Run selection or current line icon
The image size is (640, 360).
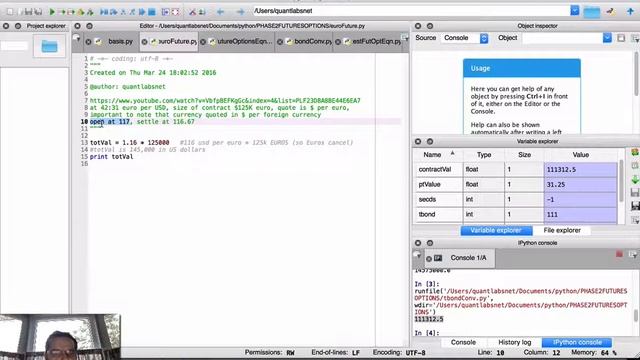click(x=81, y=12)
